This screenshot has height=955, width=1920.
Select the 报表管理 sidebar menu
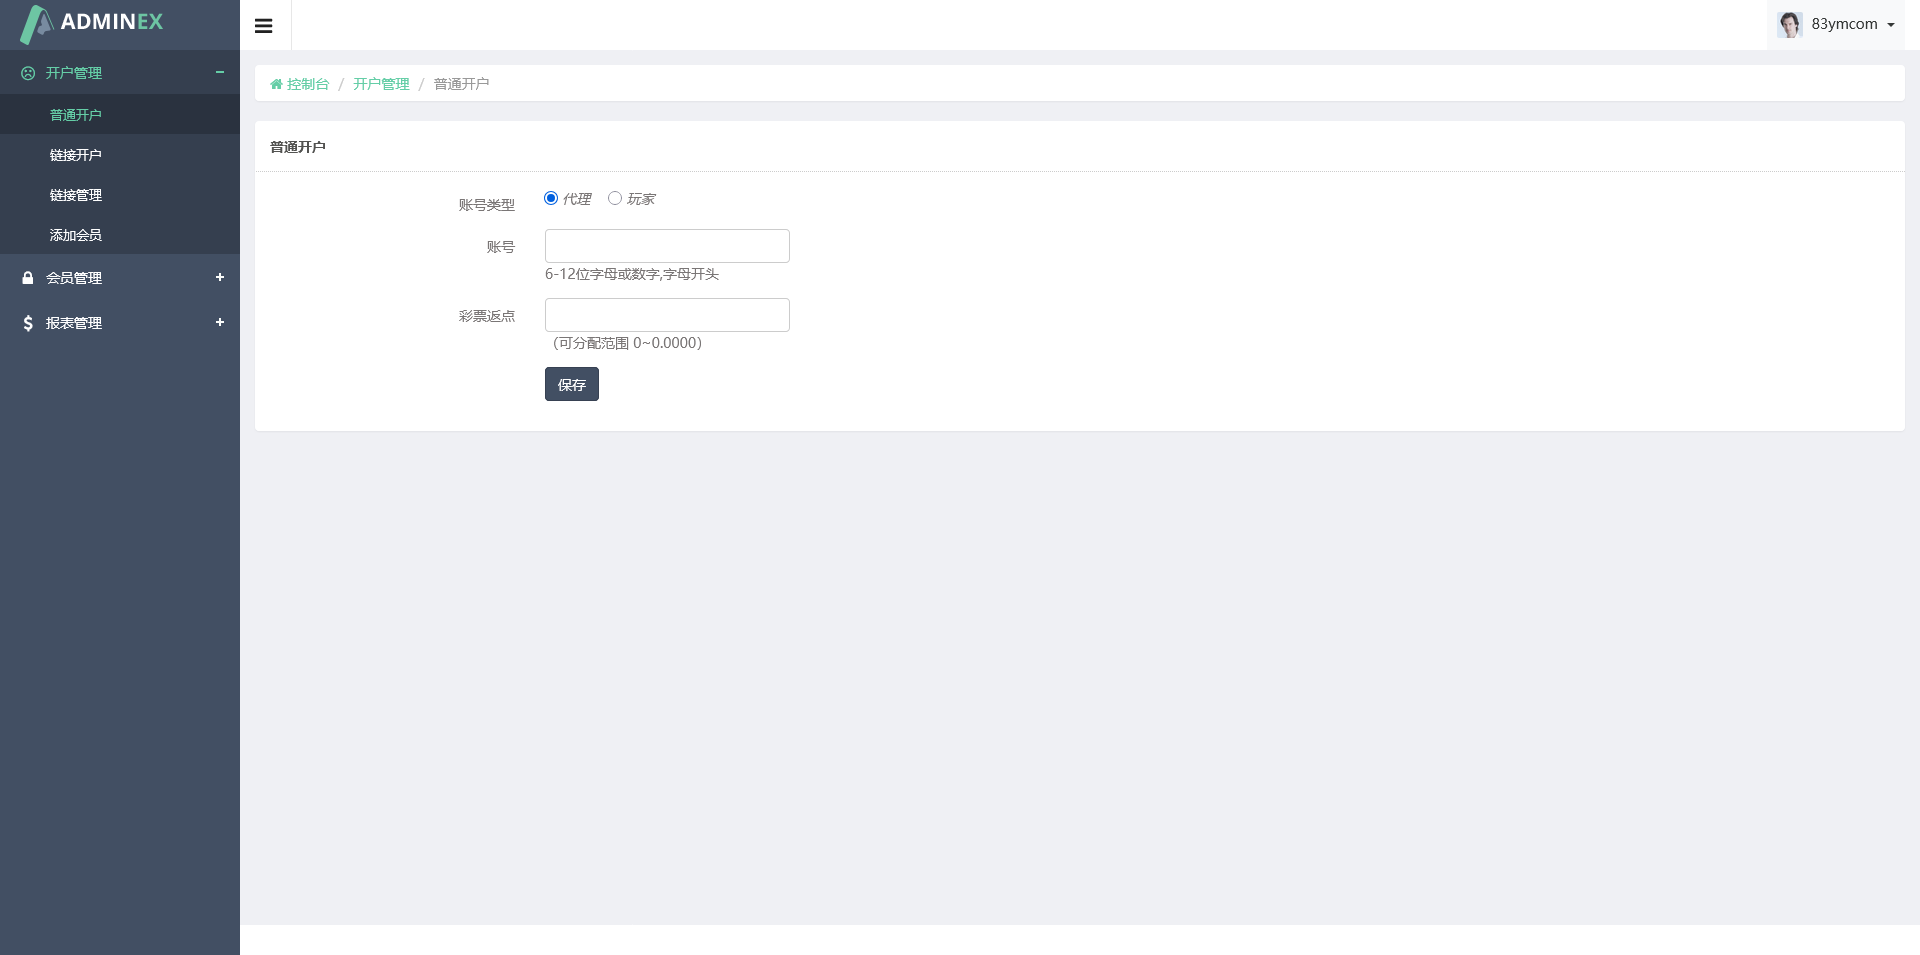click(120, 323)
